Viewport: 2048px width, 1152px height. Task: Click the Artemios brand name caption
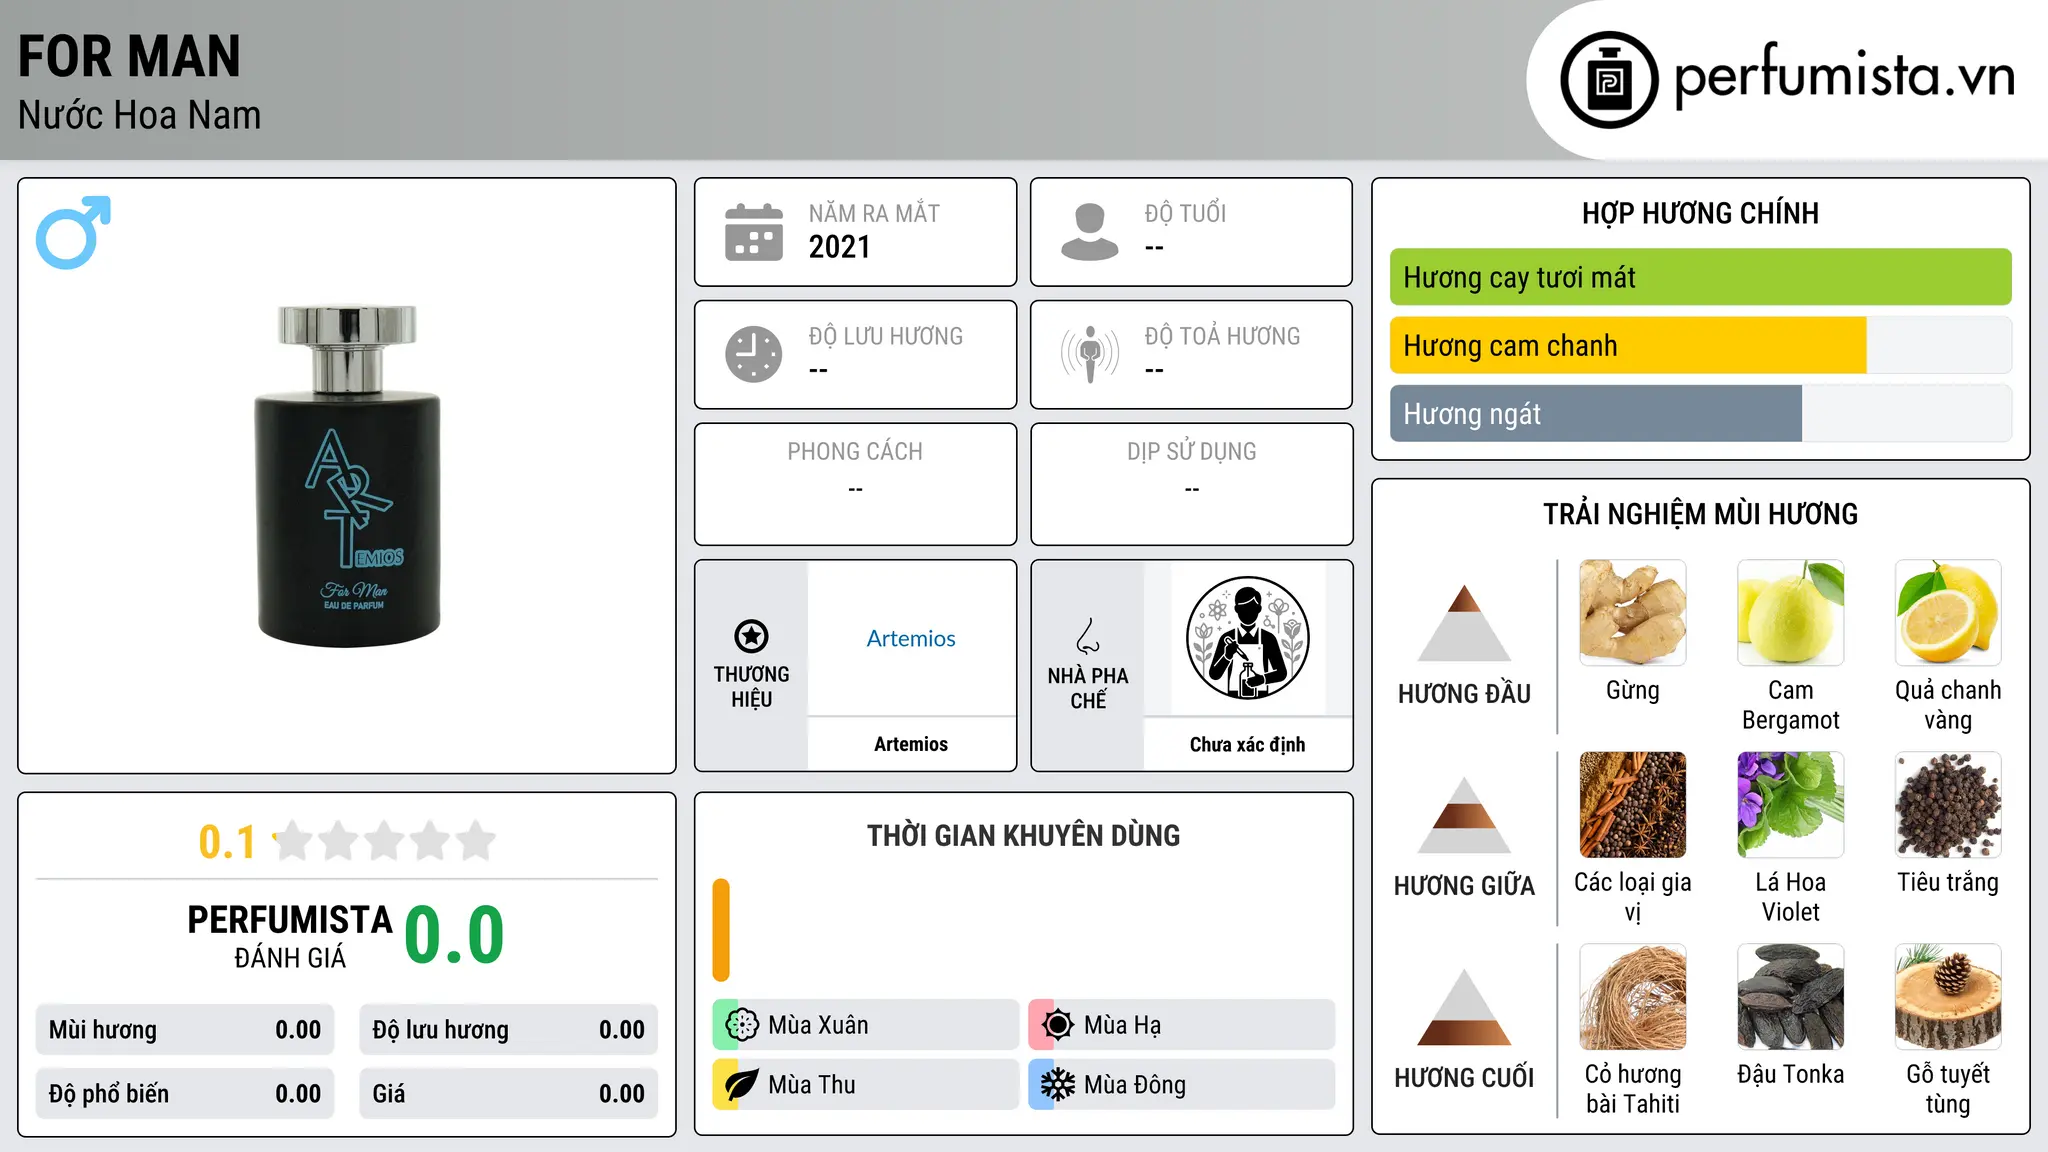point(911,744)
